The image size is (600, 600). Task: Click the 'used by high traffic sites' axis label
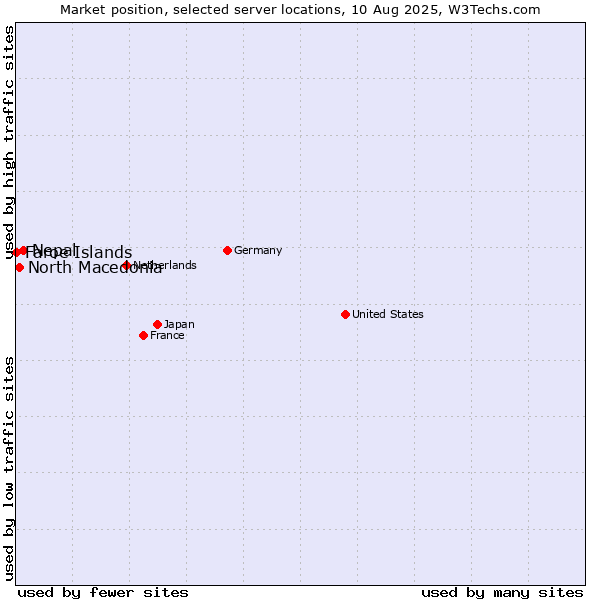point(9,142)
